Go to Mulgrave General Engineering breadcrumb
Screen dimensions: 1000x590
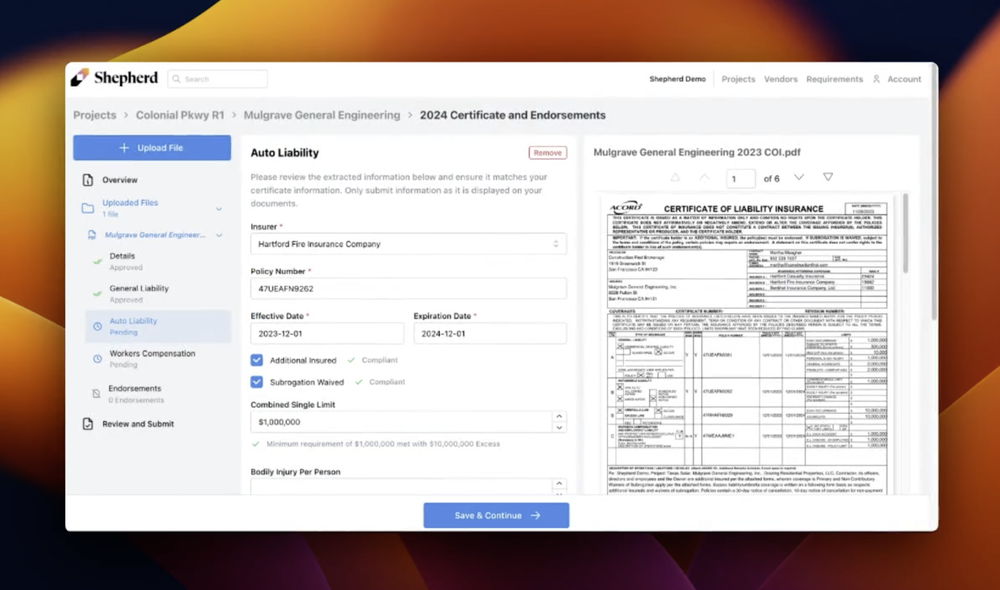tap(321, 115)
